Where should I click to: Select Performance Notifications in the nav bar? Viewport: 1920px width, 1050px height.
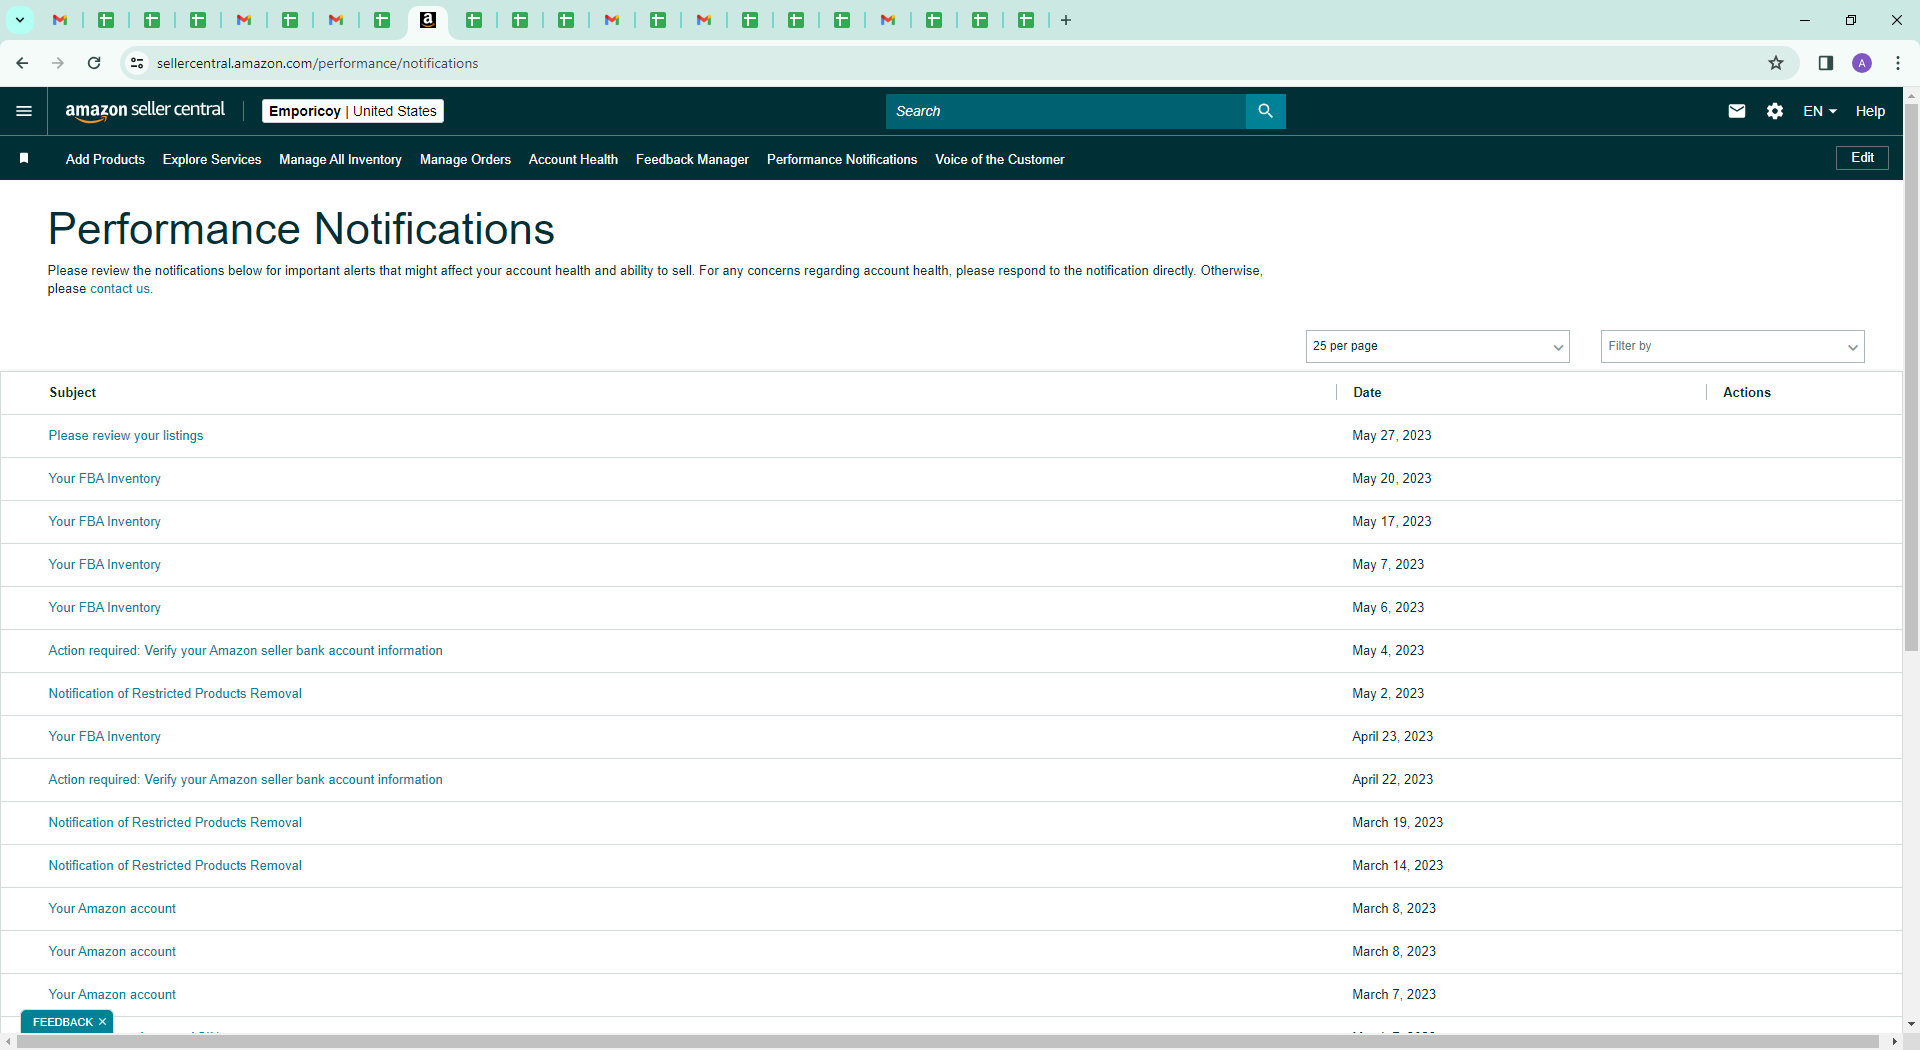[x=842, y=159]
